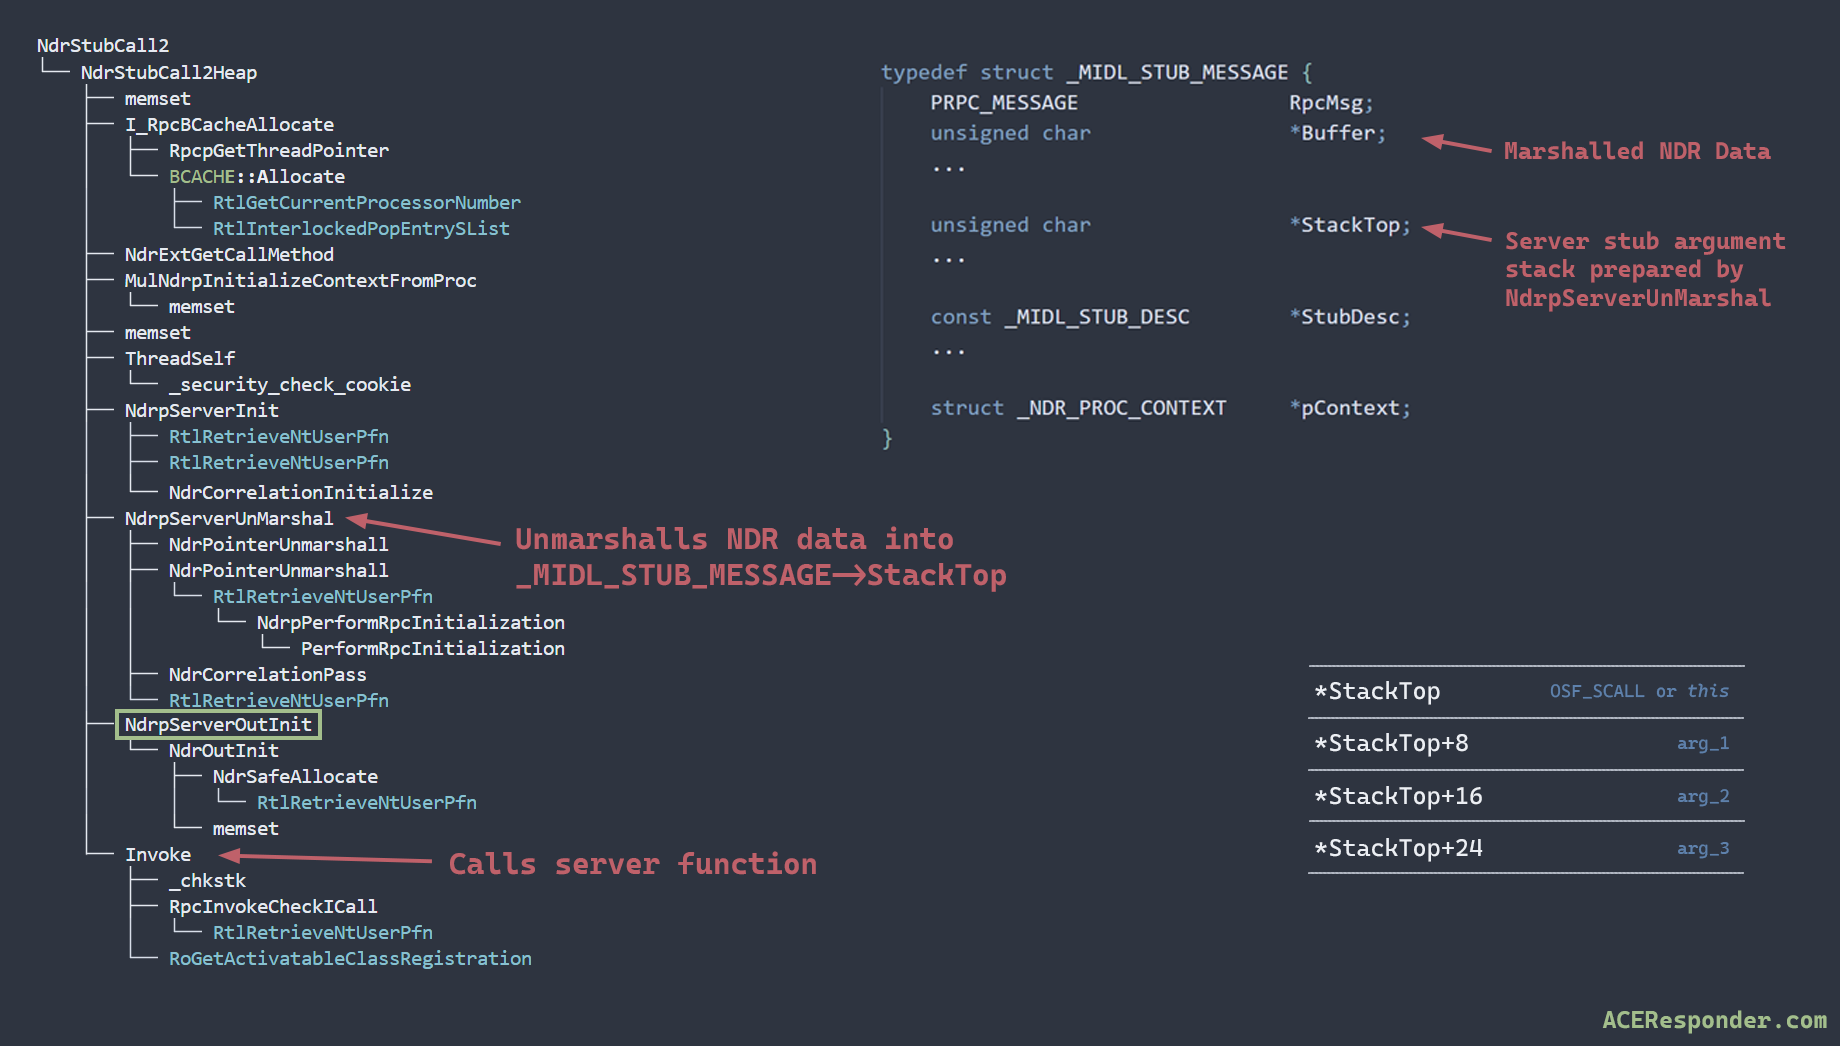1840x1046 pixels.
Task: Open the ACEResponder.com watermark link
Action: coord(1714,1020)
